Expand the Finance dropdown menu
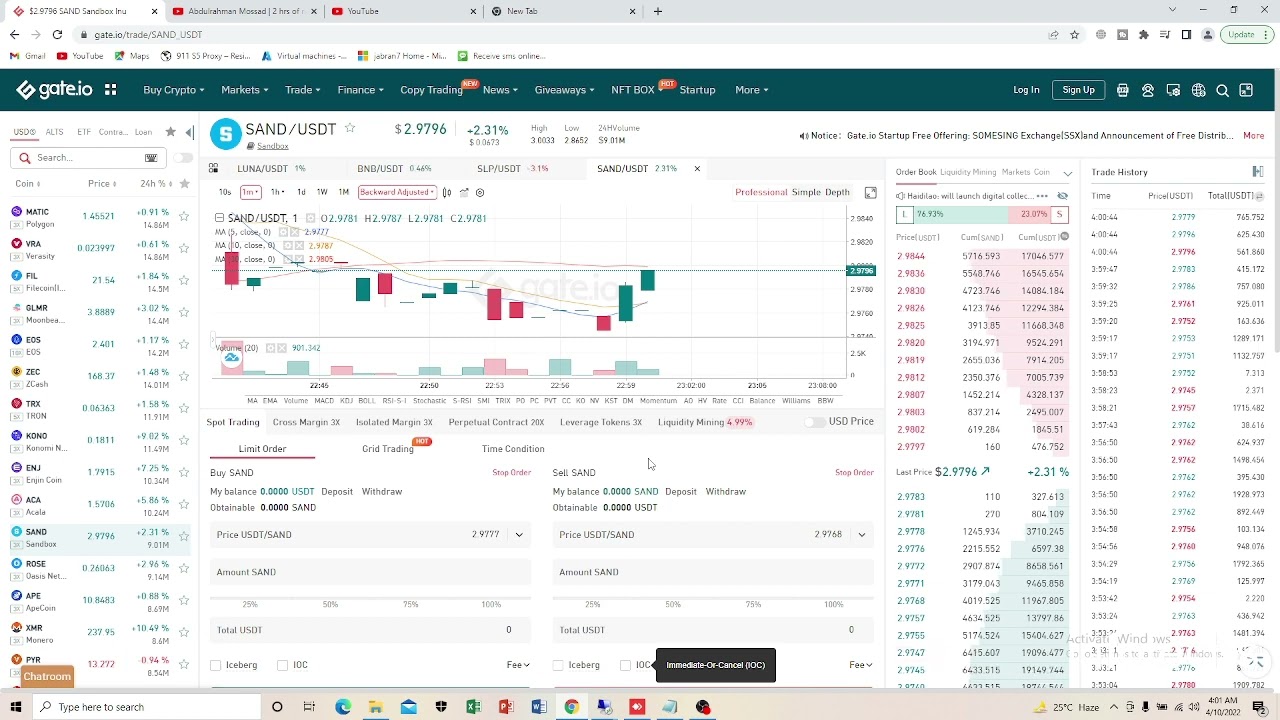 [x=360, y=90]
